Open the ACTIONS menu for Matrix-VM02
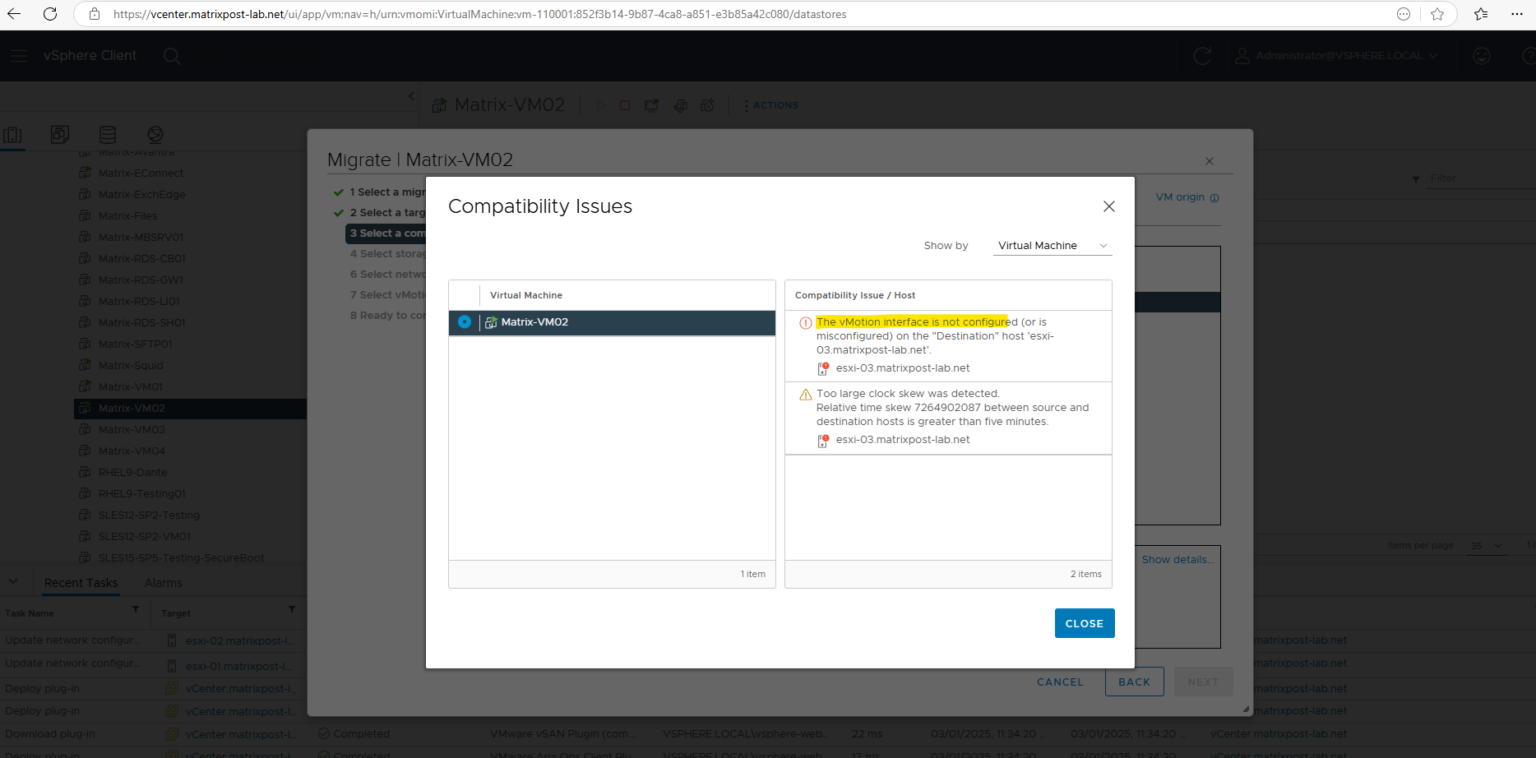 [x=771, y=105]
